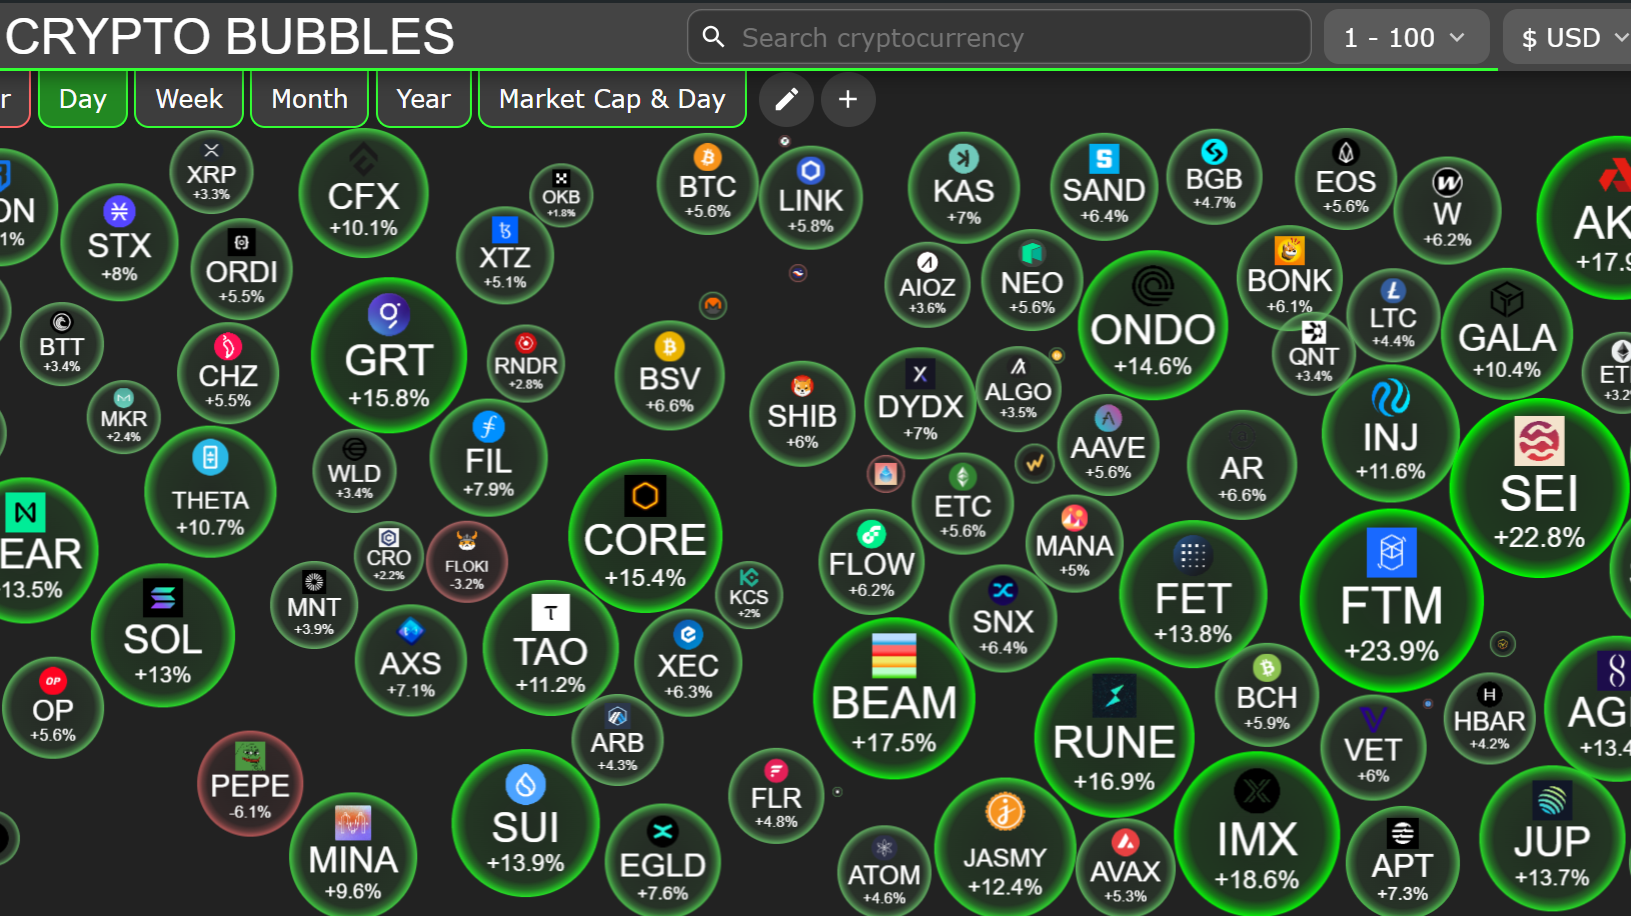Open the 1 - 100 rank range dropdown

click(1406, 36)
